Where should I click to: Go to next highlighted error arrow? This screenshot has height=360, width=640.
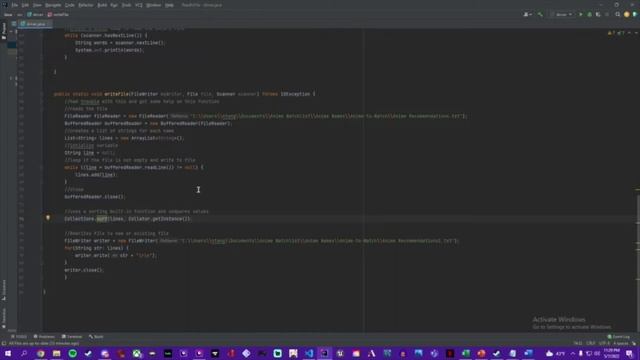click(636, 33)
